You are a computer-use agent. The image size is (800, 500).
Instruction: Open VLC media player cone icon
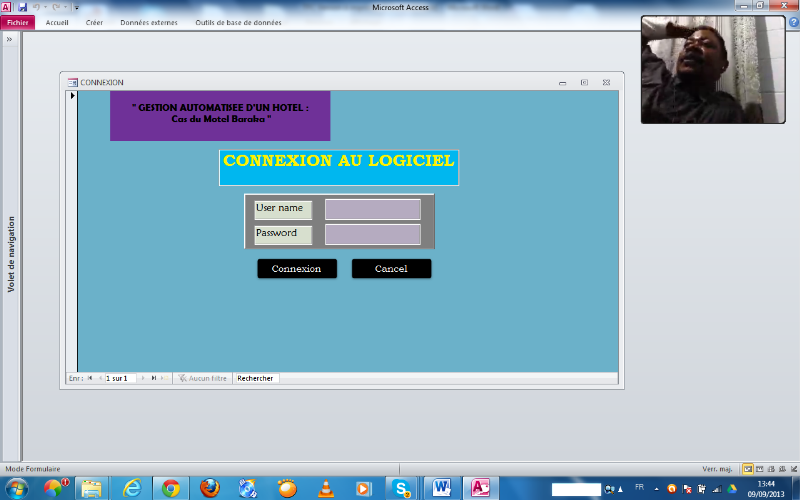(326, 488)
